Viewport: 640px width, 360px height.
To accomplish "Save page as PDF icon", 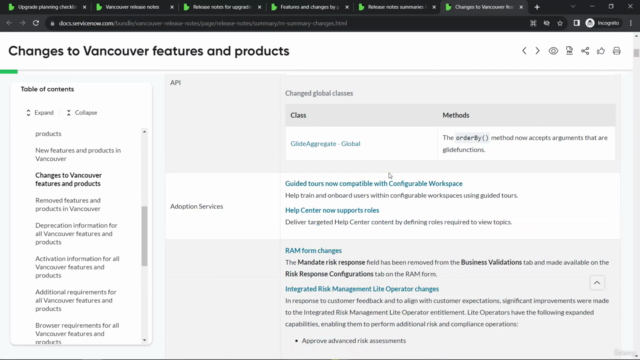I will [569, 51].
